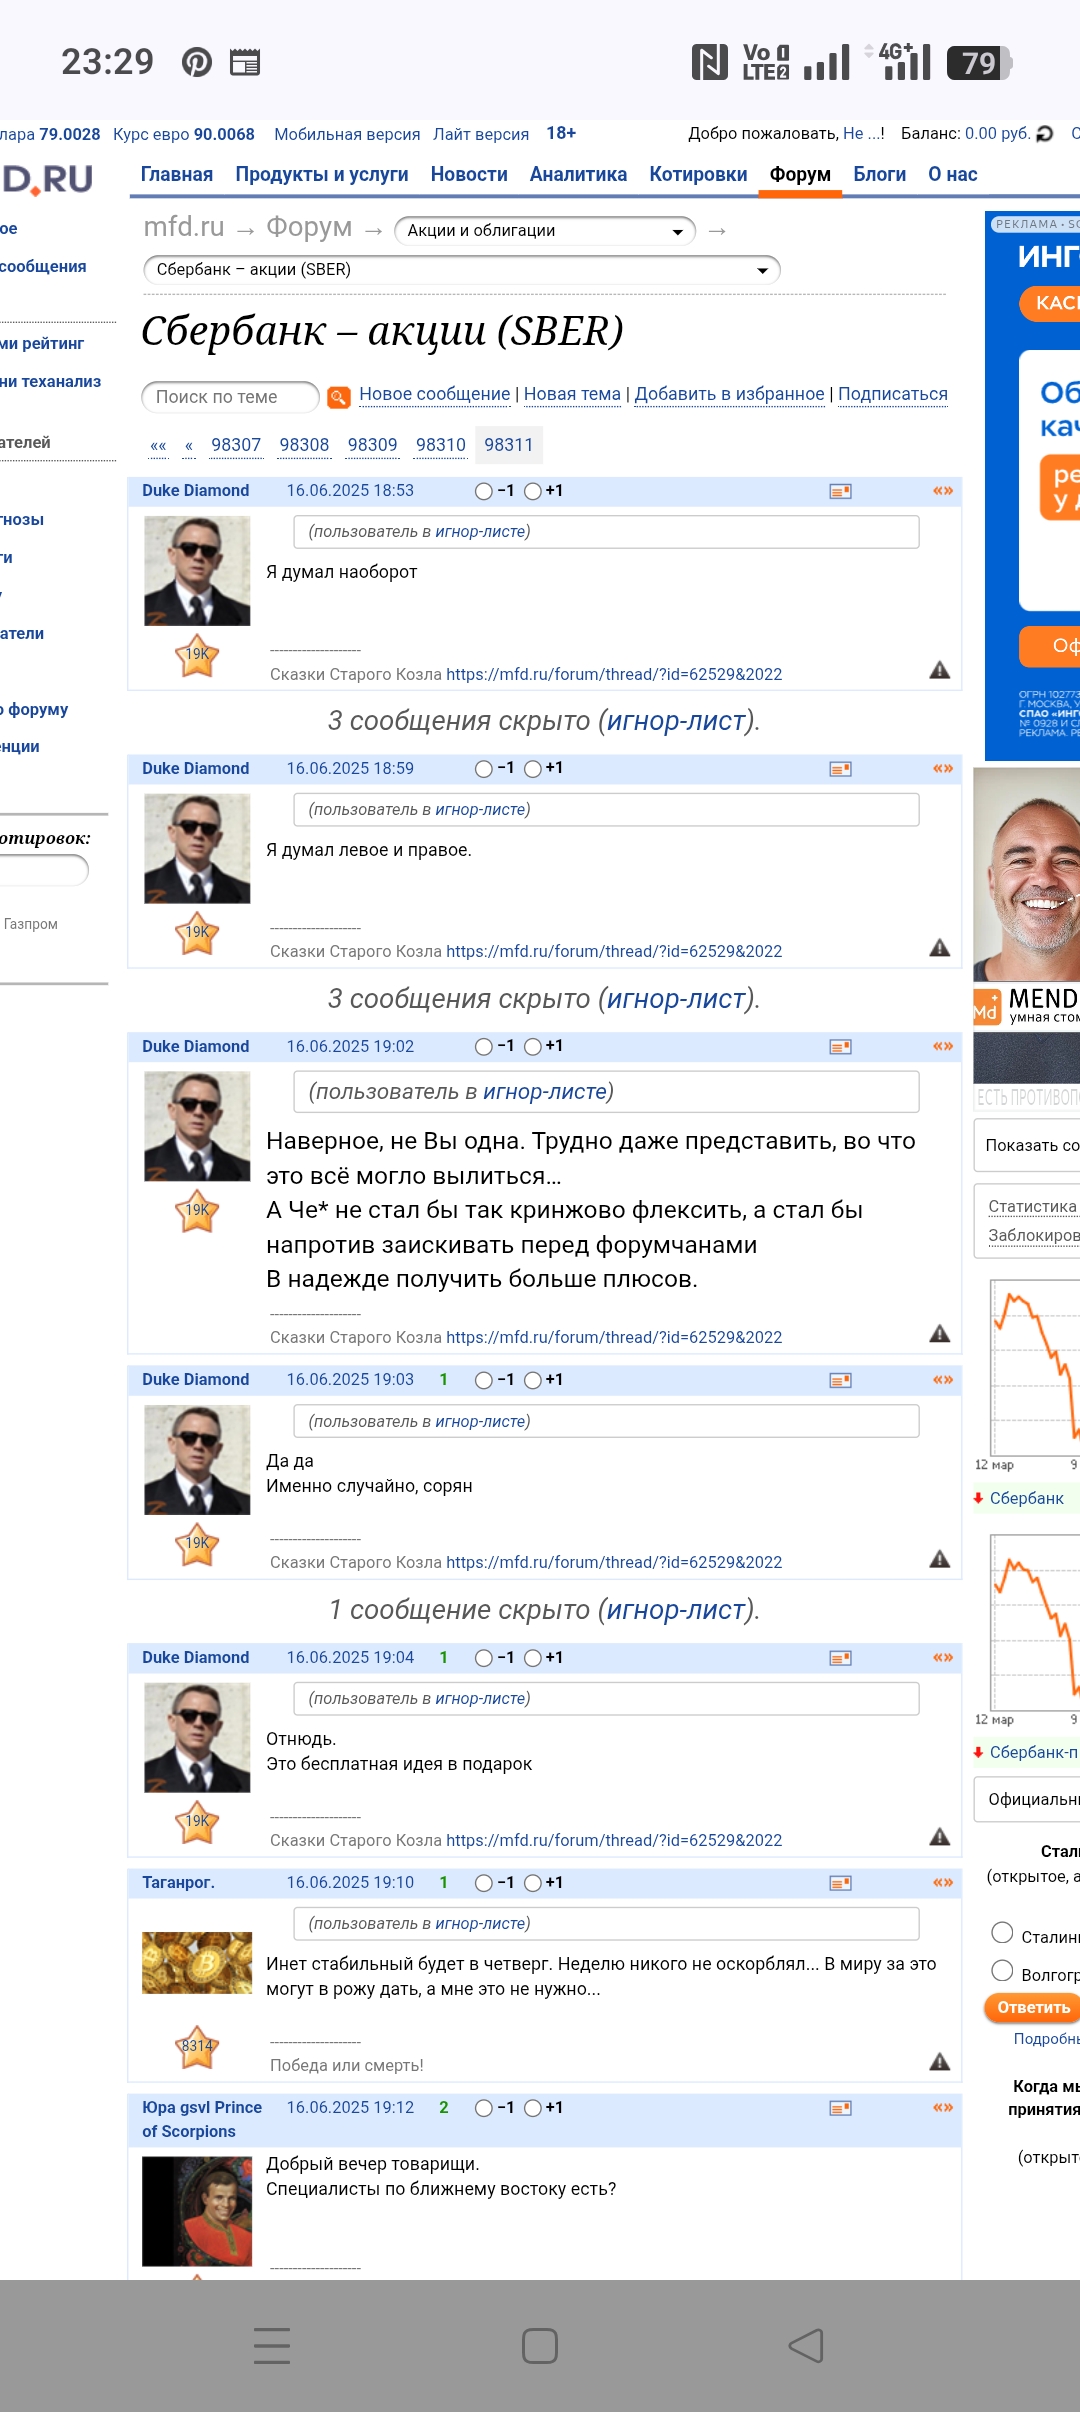Switch to the Мобильная версия link
This screenshot has width=1080, height=2412.
(x=347, y=134)
